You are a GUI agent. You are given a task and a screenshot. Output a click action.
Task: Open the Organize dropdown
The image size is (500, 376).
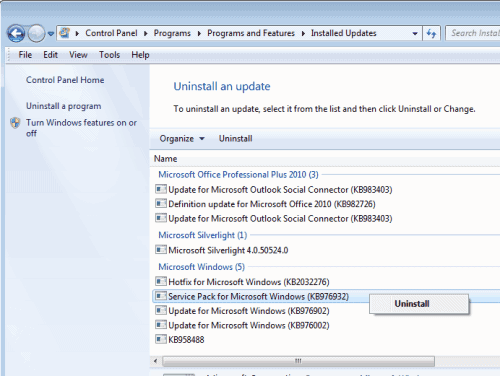(x=182, y=139)
